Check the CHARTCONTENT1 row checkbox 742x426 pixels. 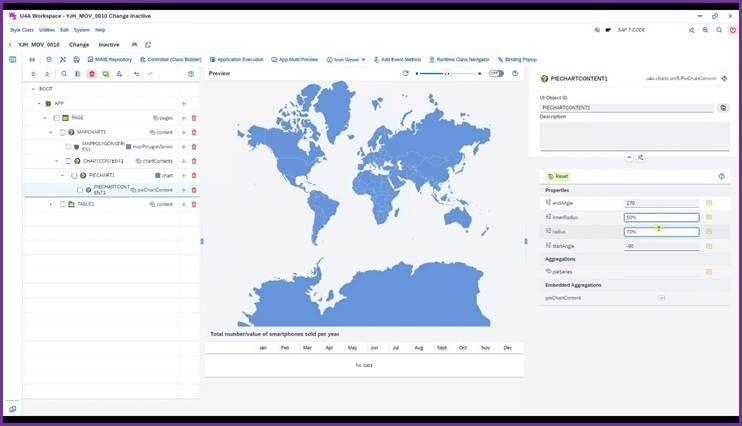(68, 161)
